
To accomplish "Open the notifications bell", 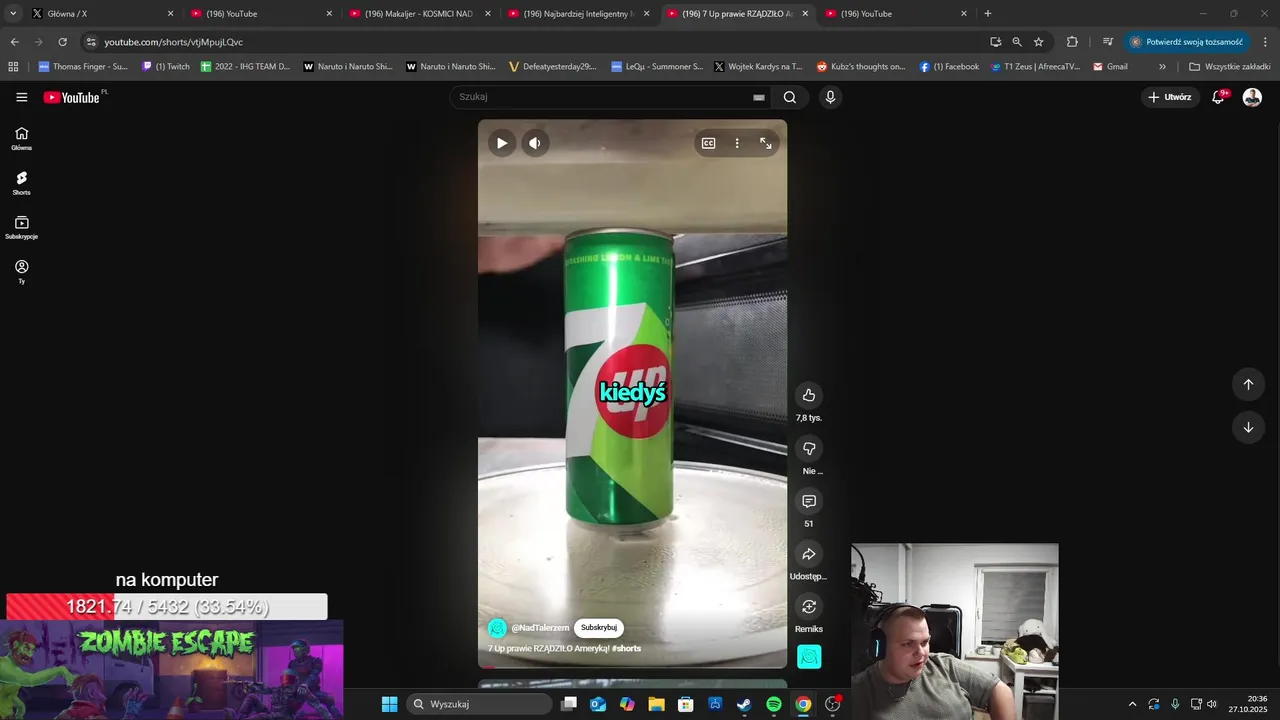I will coord(1219,97).
